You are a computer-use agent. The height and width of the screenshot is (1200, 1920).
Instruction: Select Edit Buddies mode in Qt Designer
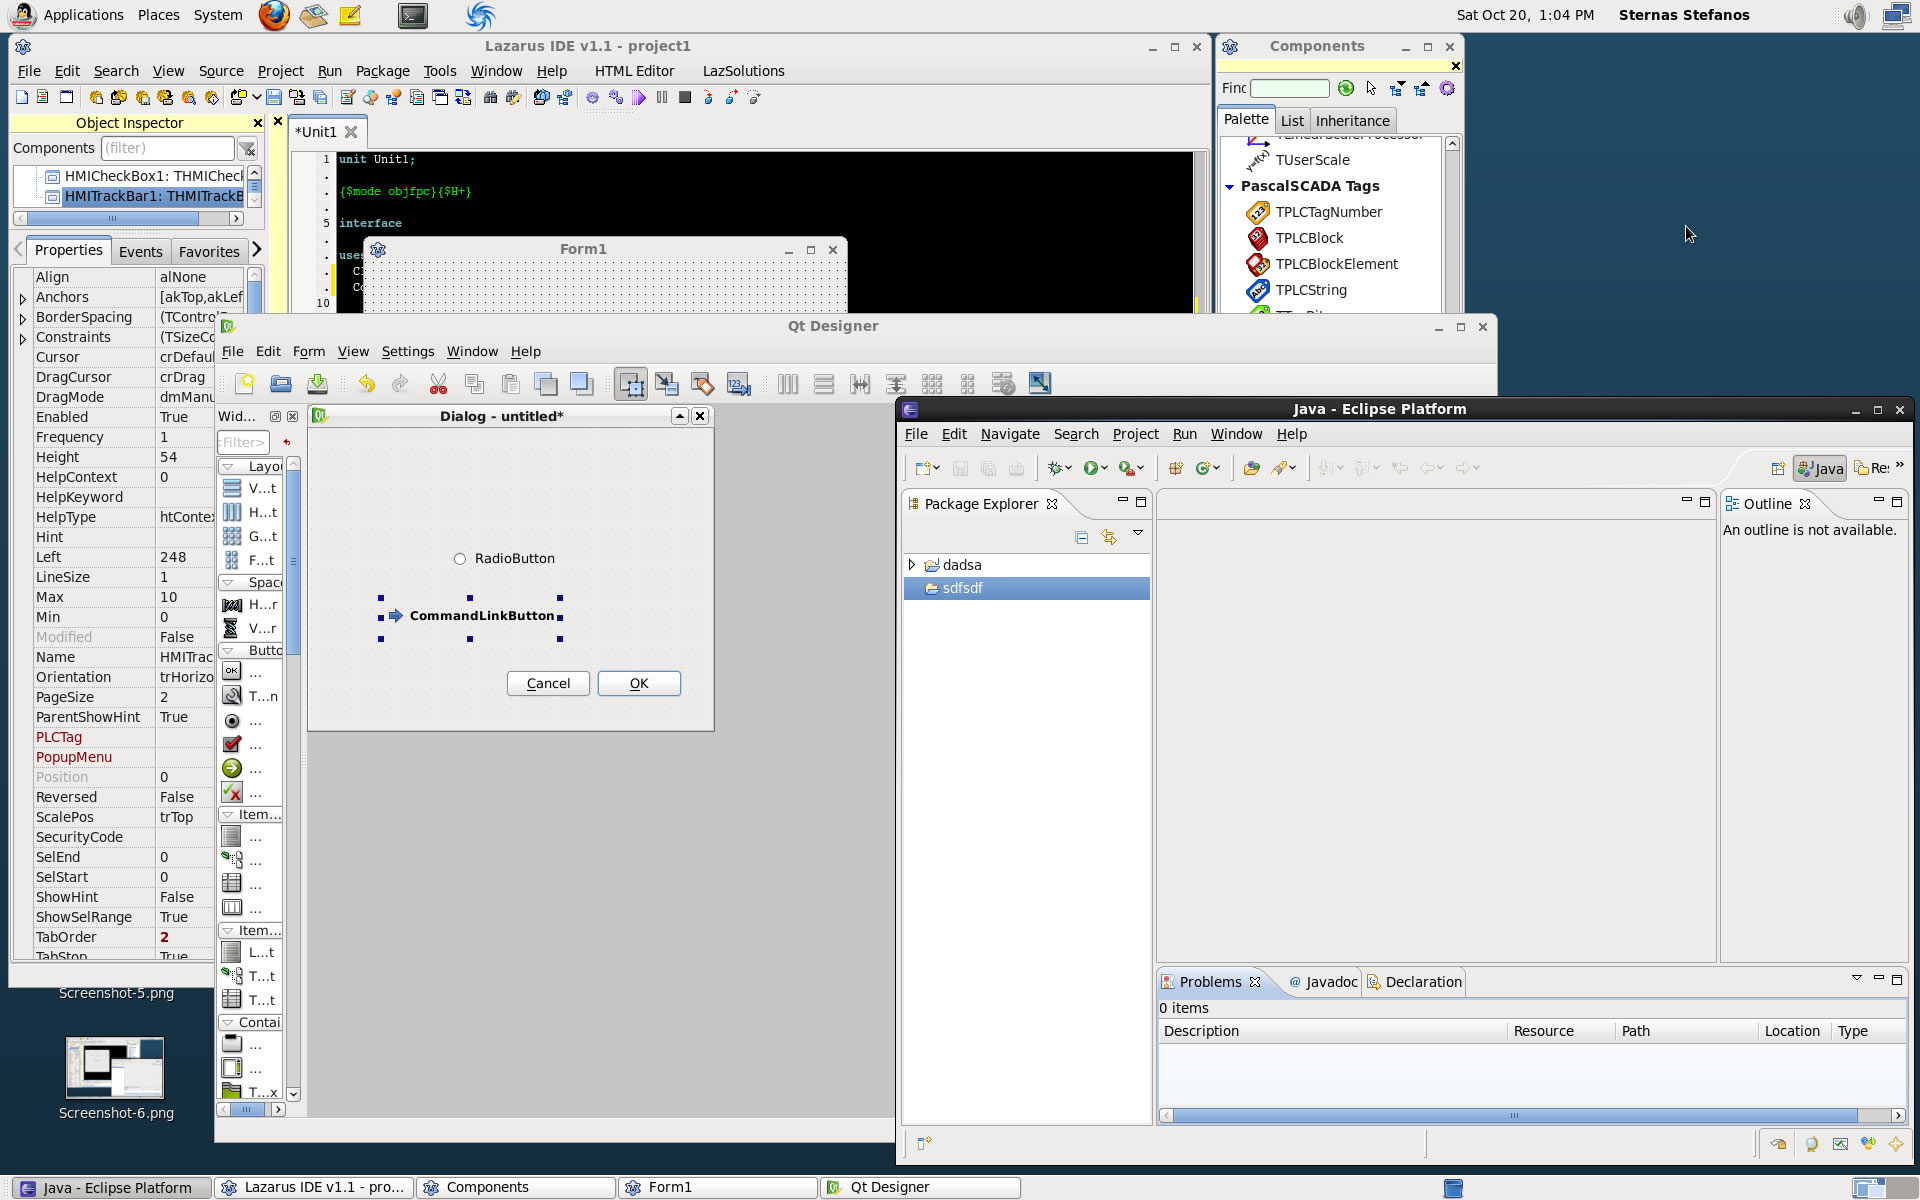tap(703, 384)
